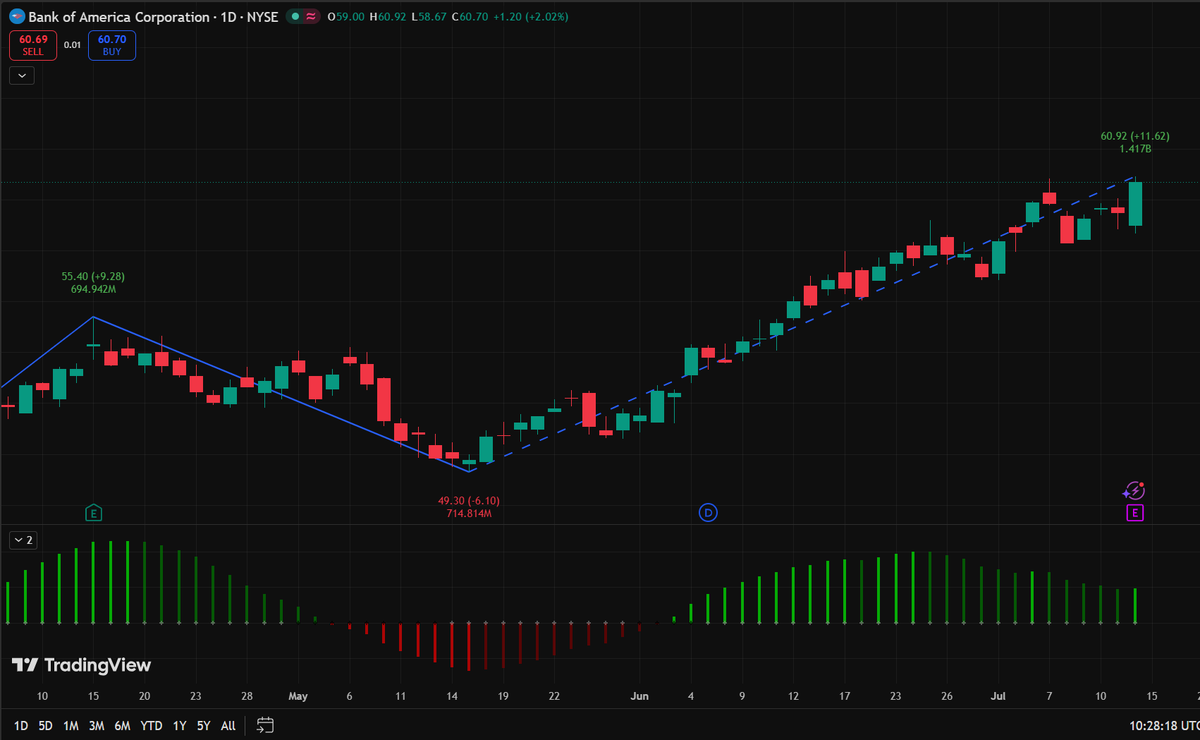
Task: Click the SELL 60.69 button
Action: [x=33, y=45]
